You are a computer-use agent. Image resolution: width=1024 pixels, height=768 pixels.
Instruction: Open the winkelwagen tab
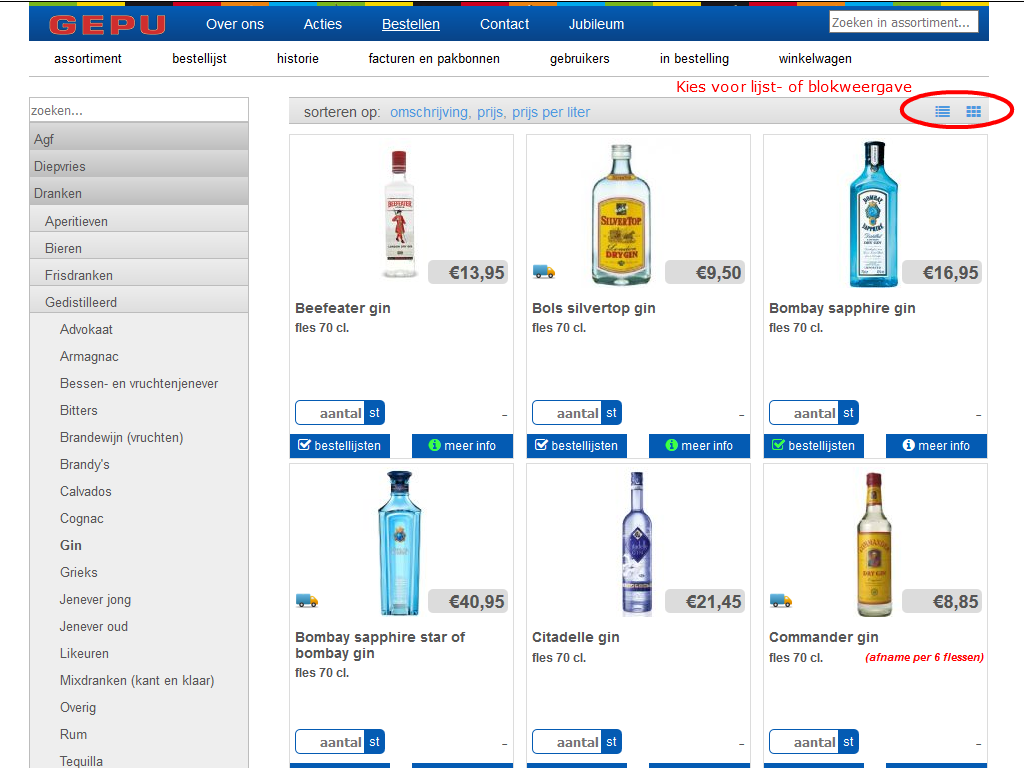(815, 59)
